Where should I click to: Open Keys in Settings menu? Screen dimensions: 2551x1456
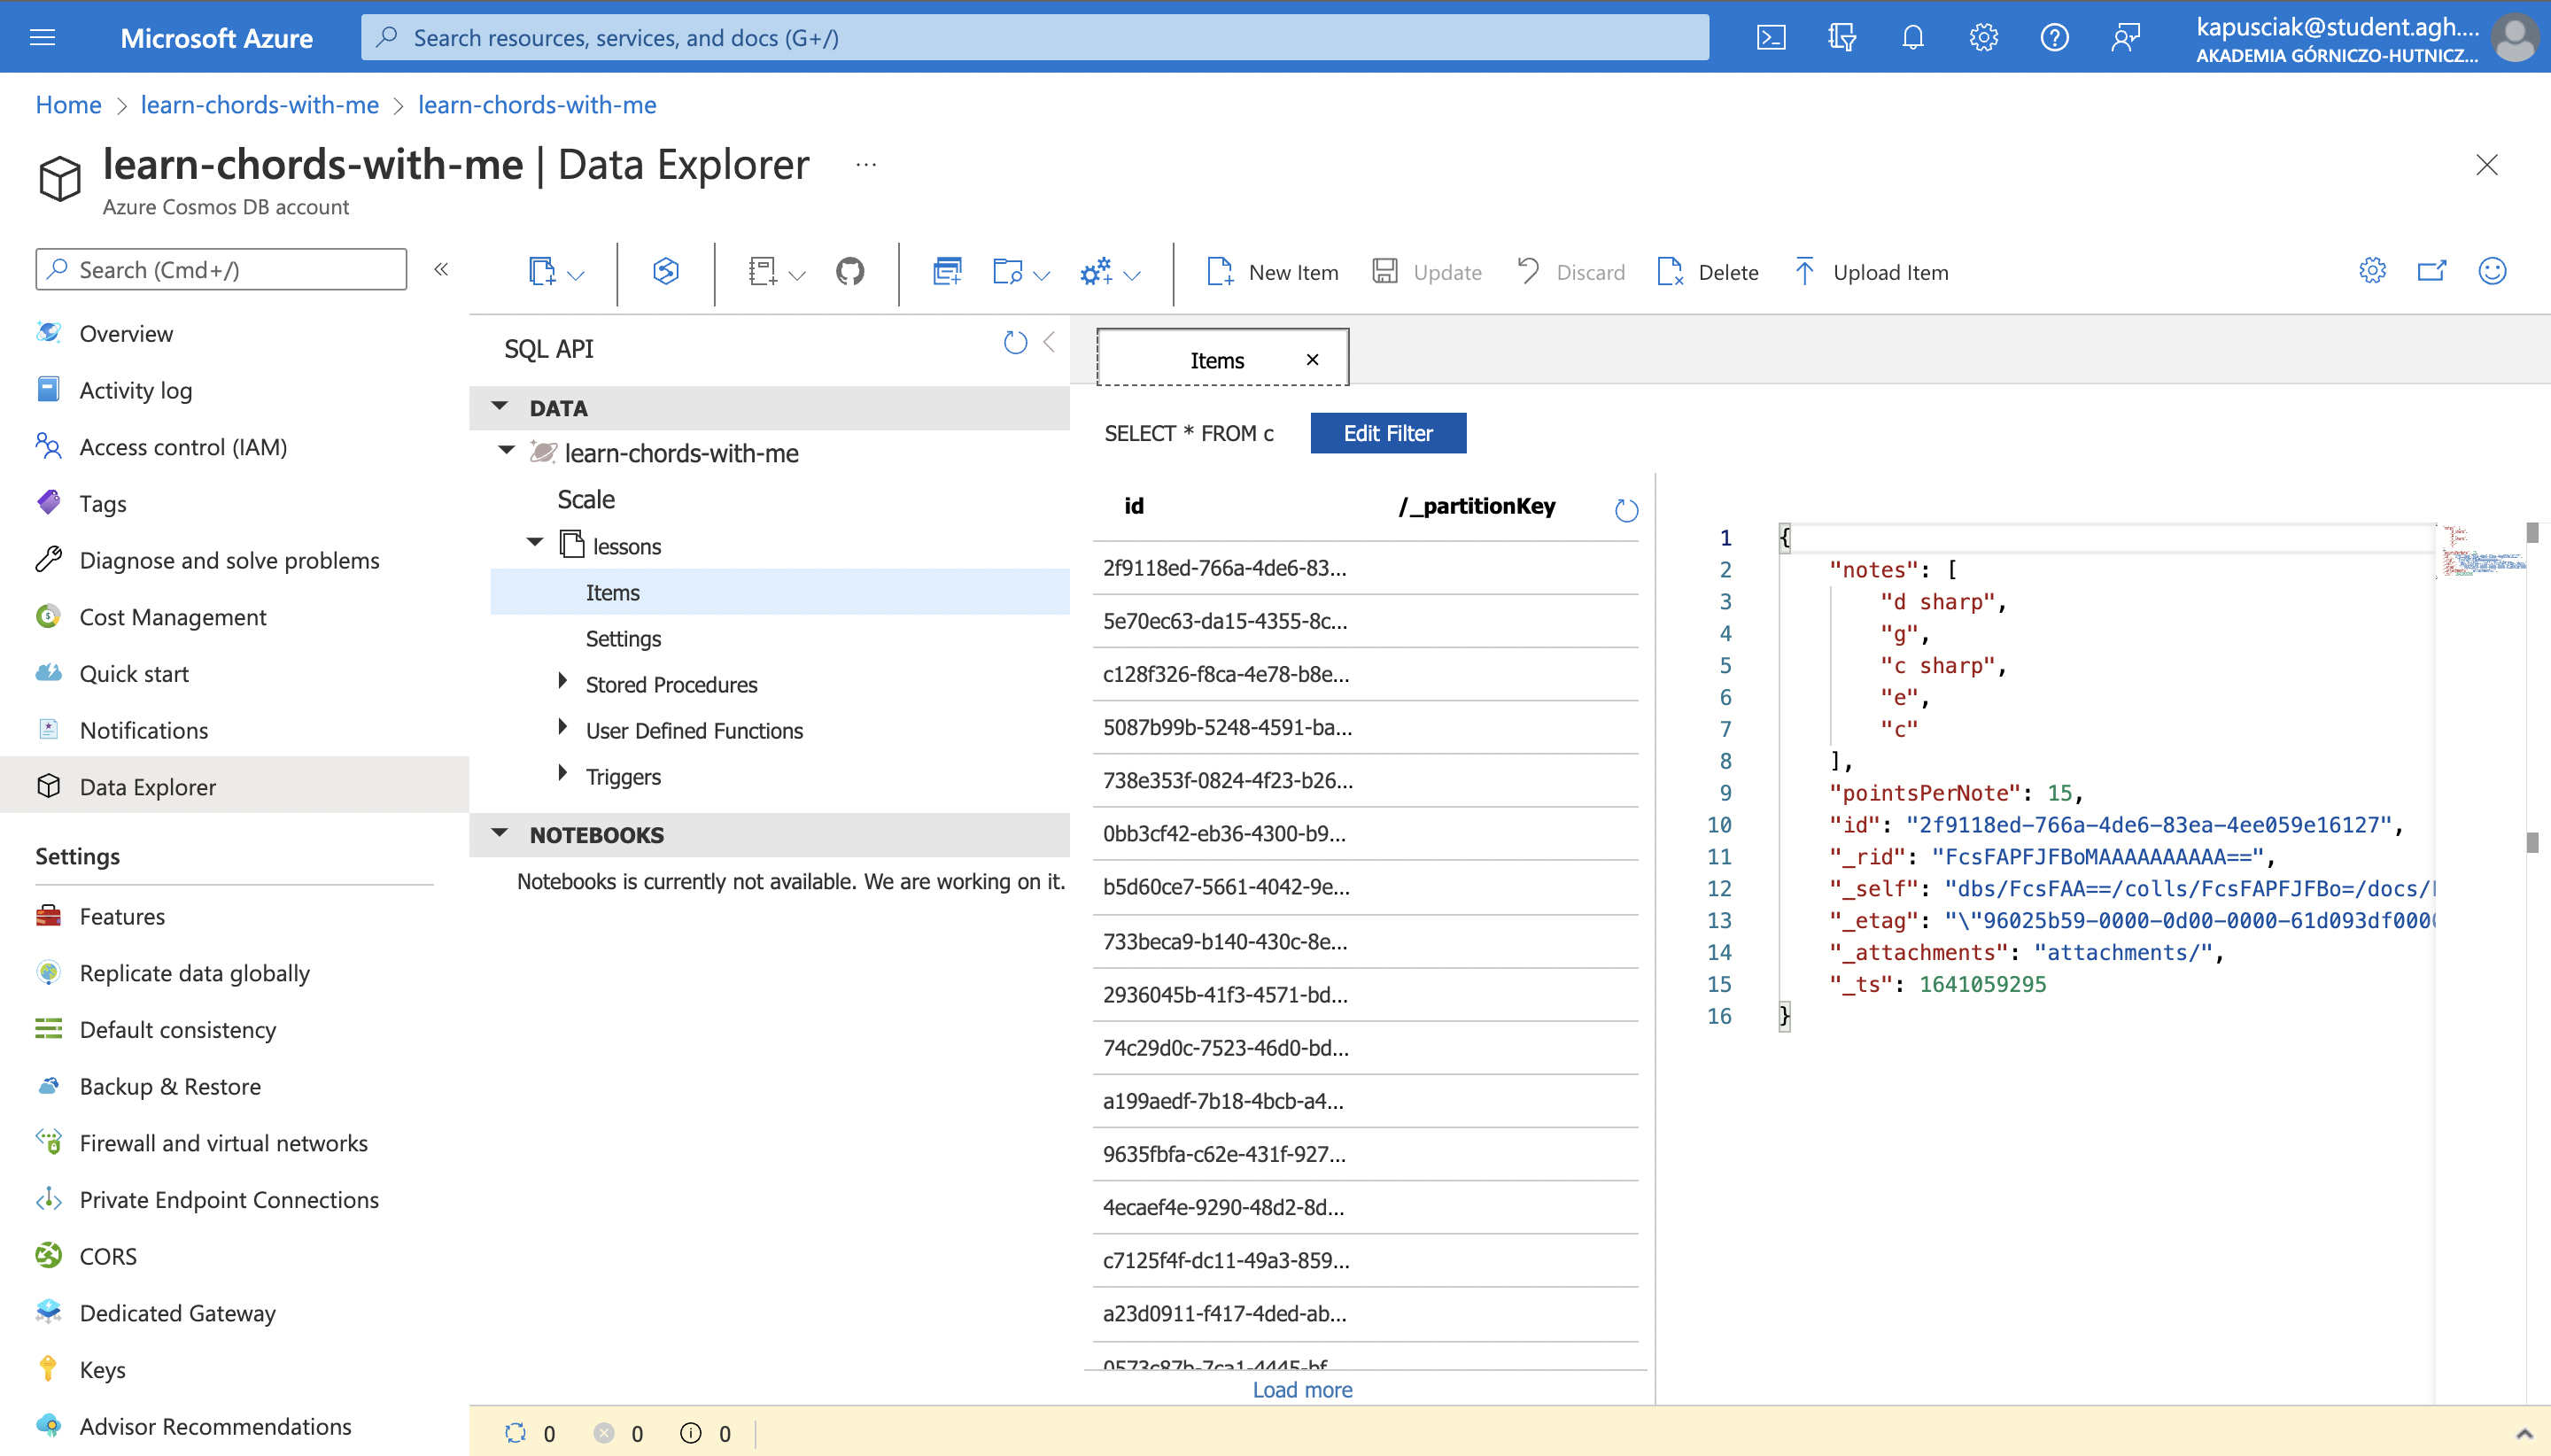tap(103, 1369)
